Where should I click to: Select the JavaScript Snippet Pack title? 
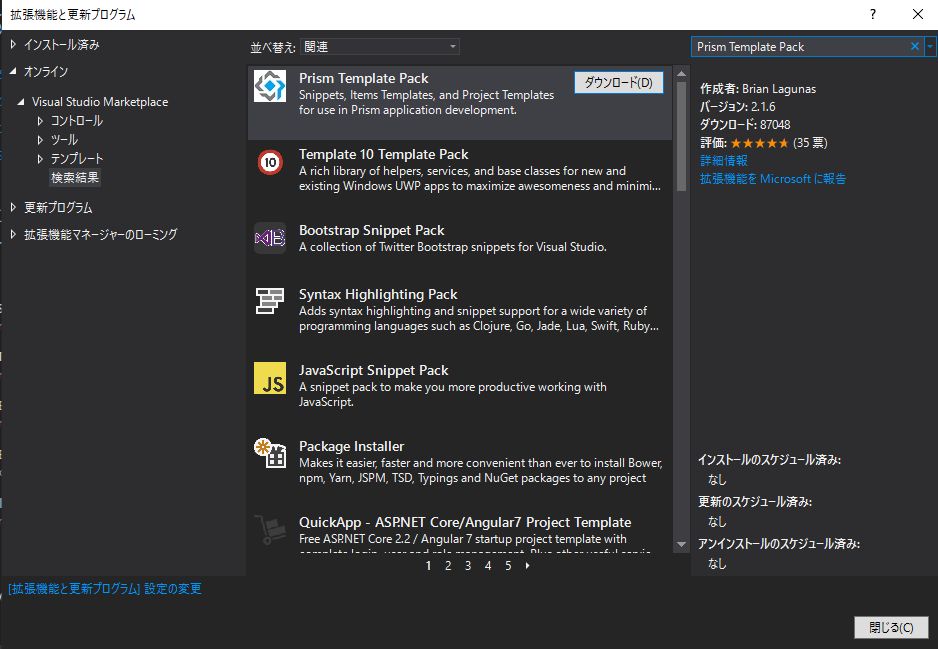click(x=373, y=370)
